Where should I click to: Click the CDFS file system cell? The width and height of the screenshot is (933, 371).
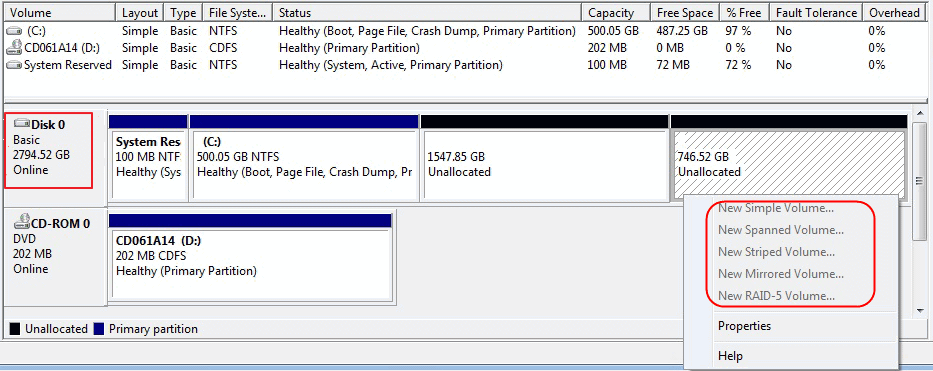point(223,48)
